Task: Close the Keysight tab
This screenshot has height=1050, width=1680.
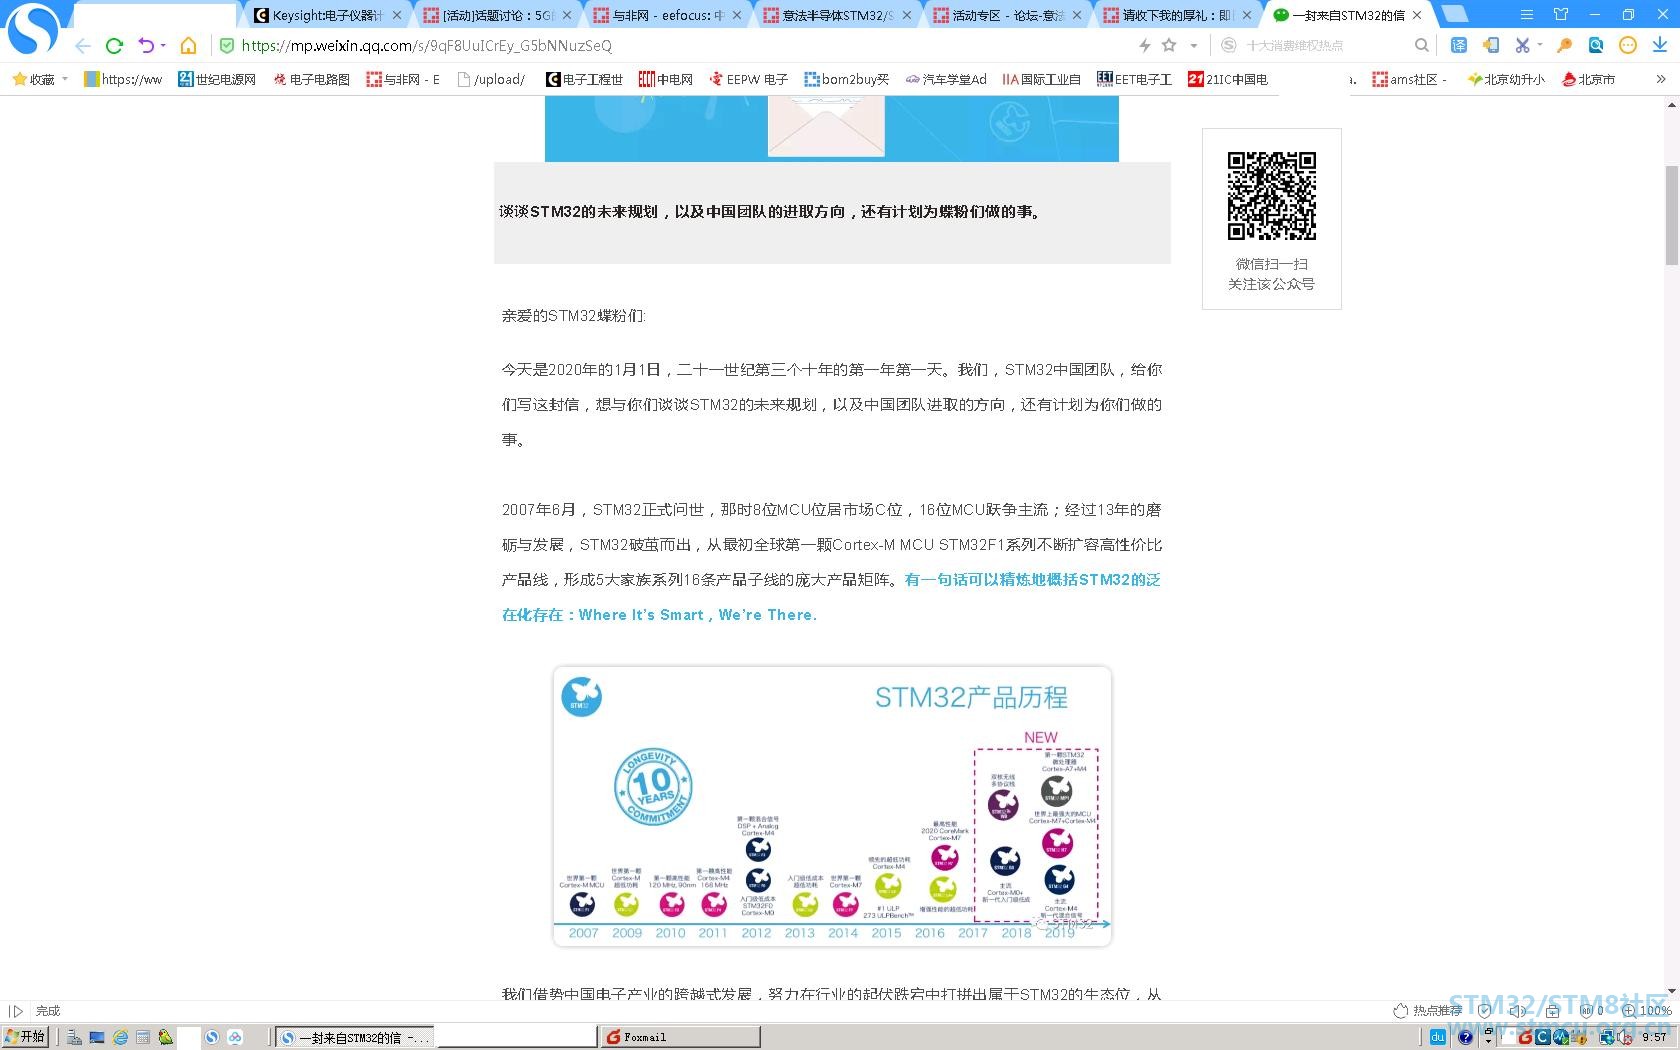Action: click(397, 15)
